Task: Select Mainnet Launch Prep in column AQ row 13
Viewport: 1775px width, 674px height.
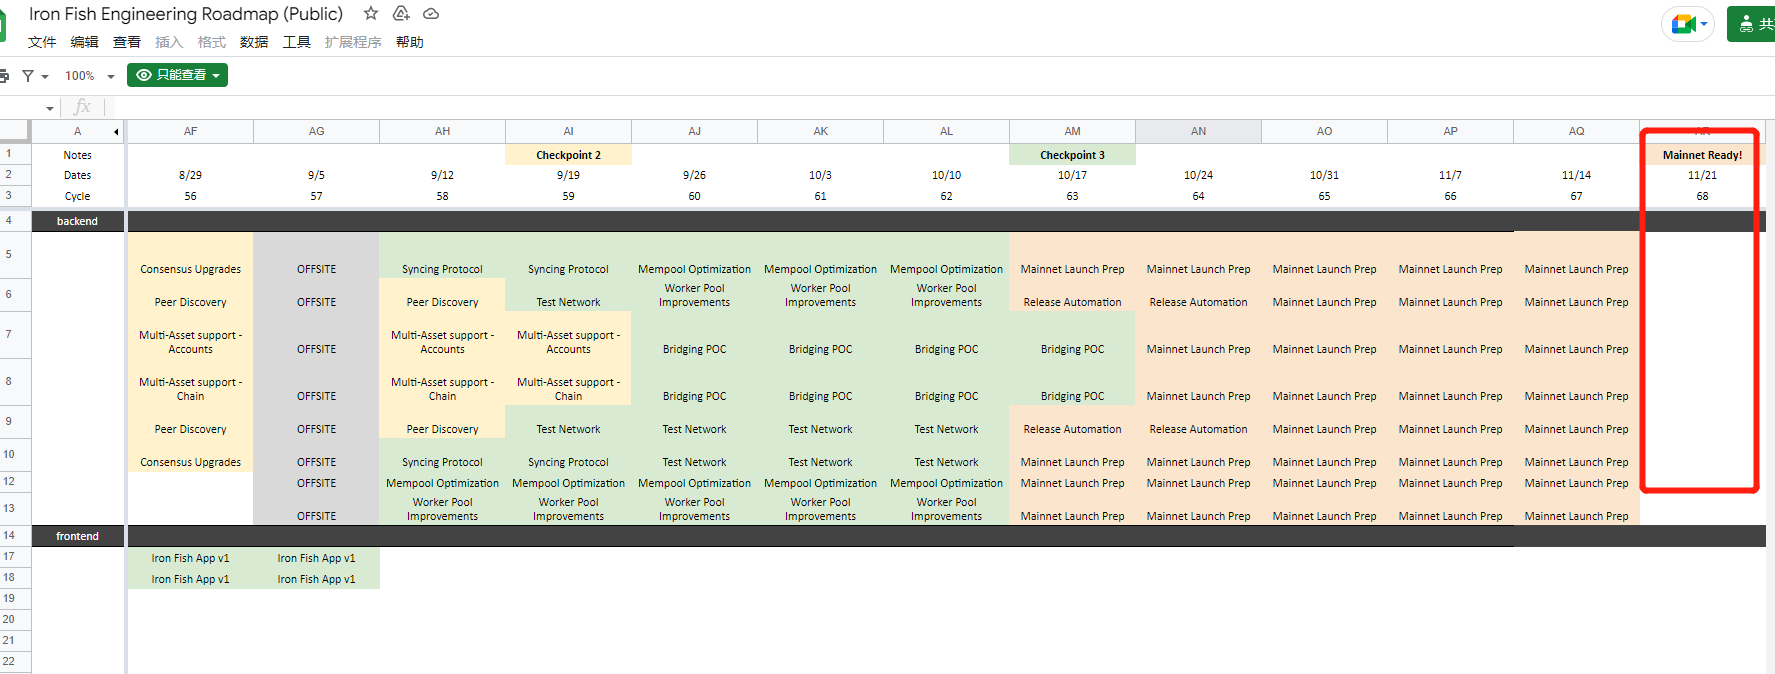Action: click(x=1576, y=509)
